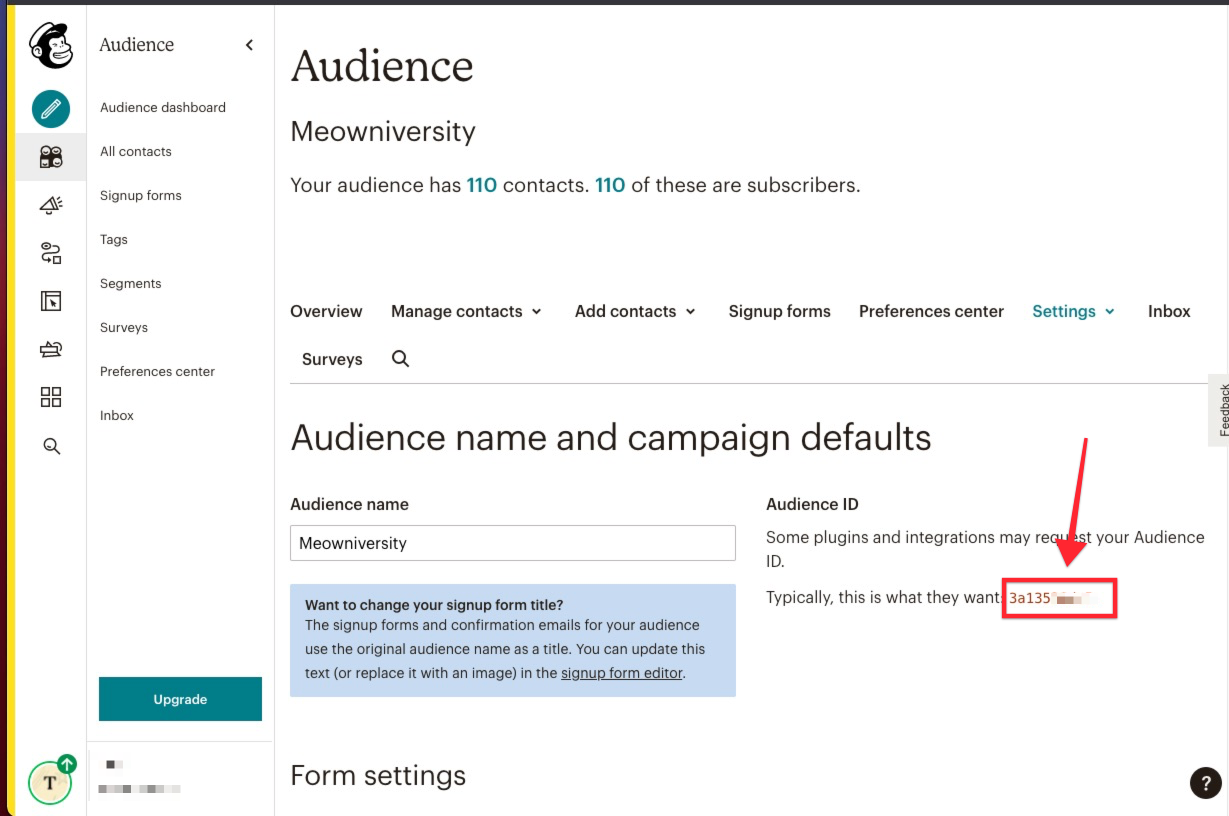
Task: Select Surveys in the sidebar
Action: 124,327
